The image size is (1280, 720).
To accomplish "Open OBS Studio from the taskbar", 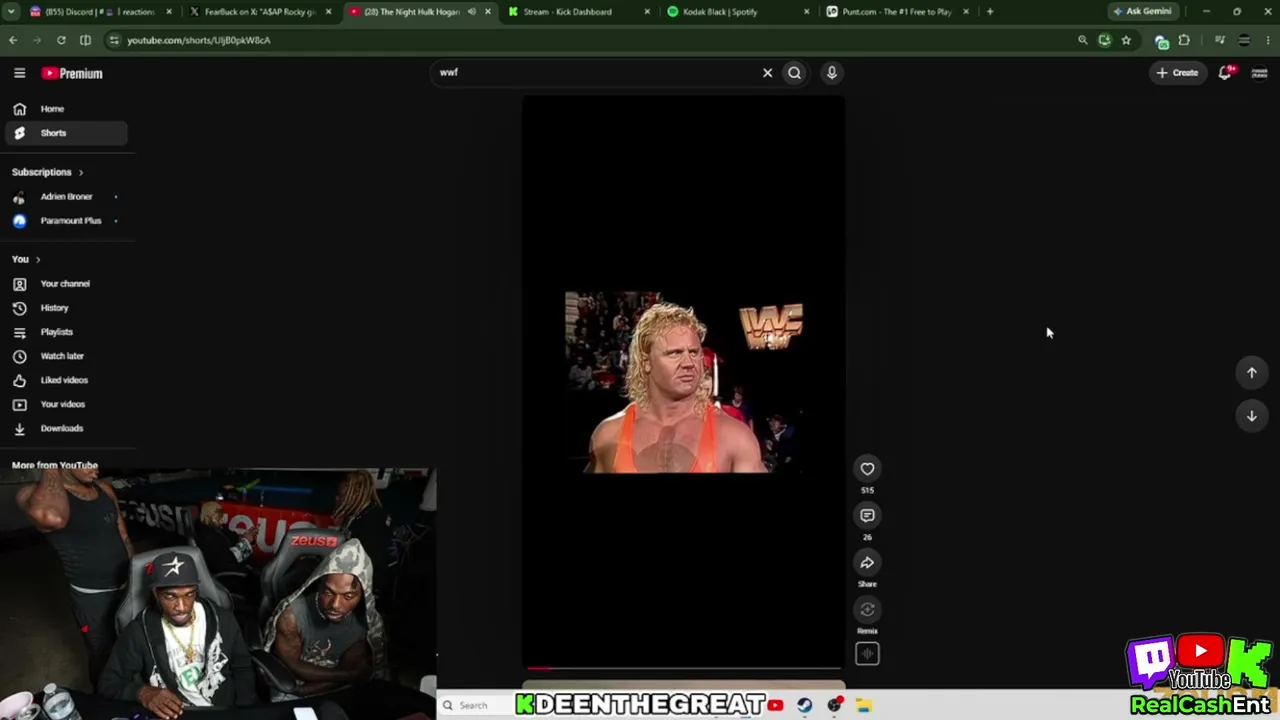I will pyautogui.click(x=835, y=705).
